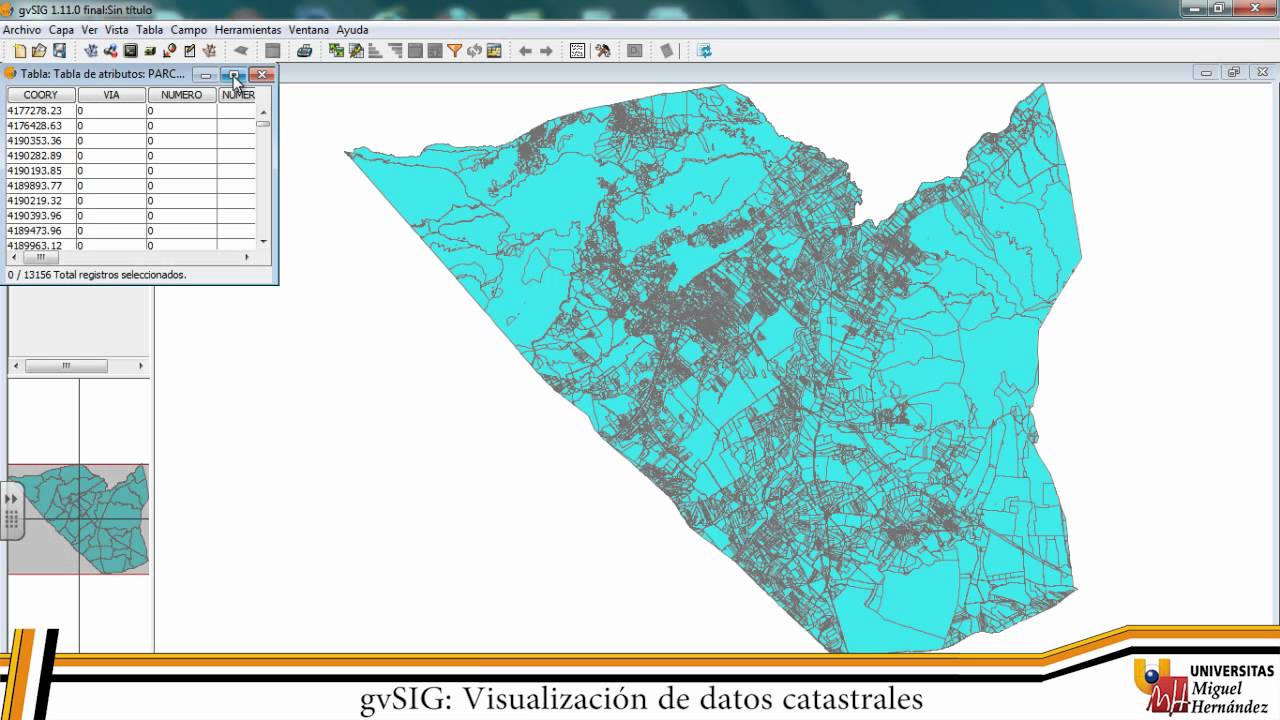Minimize the map view window
Image resolution: width=1280 pixels, height=720 pixels.
(x=1206, y=72)
